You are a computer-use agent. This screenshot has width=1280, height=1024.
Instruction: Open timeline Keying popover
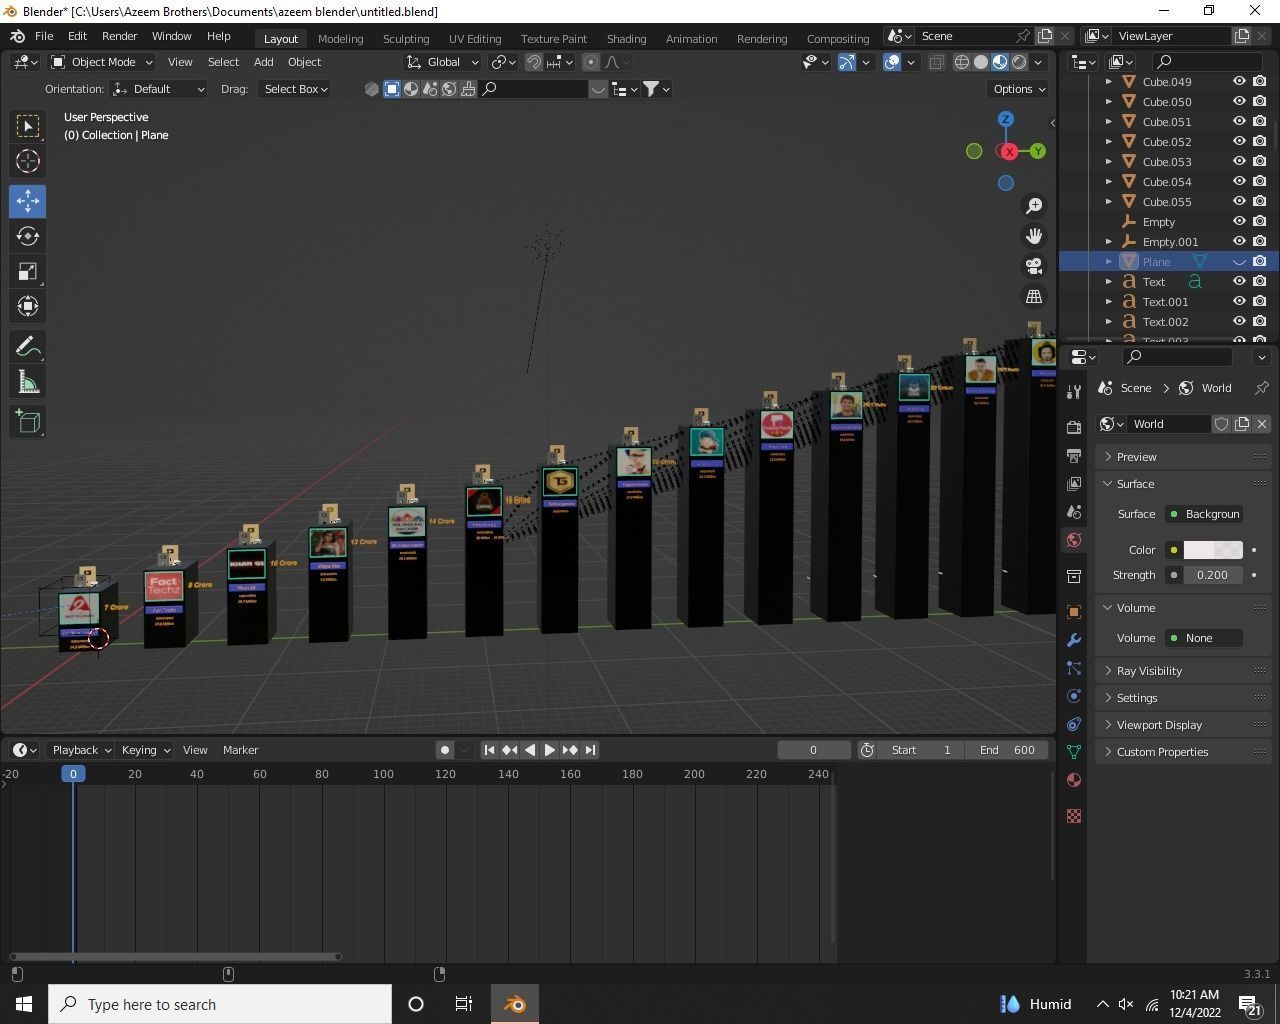click(145, 750)
